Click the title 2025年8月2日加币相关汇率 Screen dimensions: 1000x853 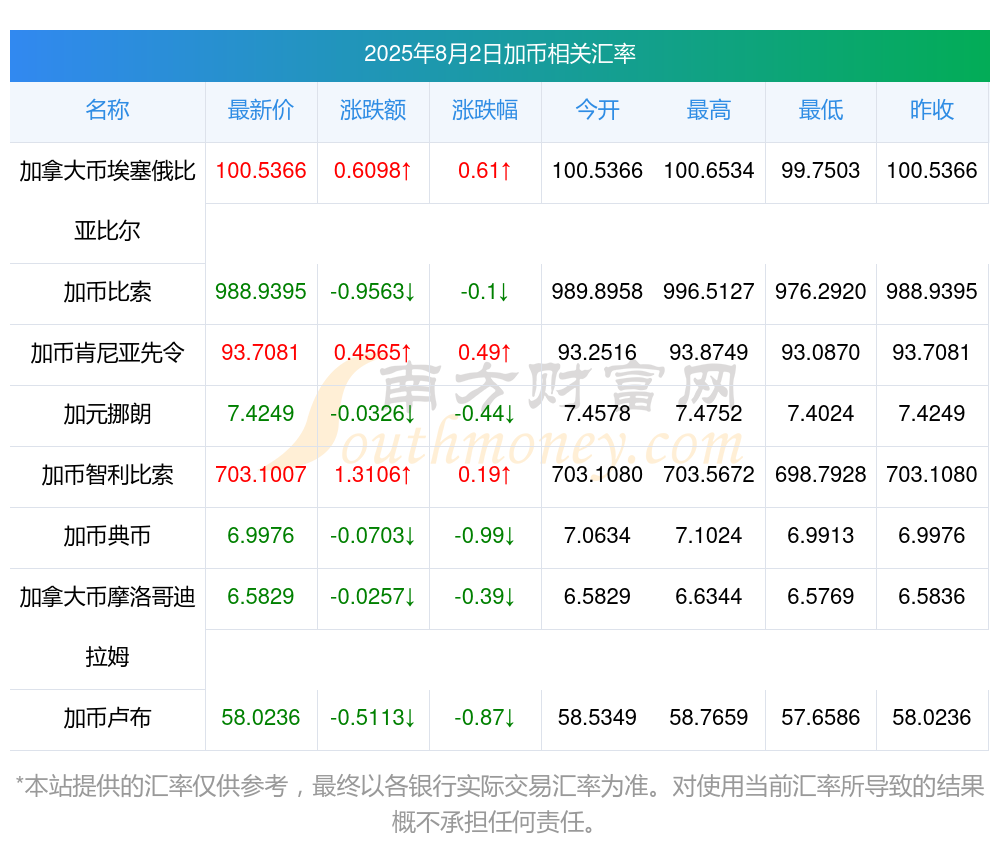click(499, 54)
